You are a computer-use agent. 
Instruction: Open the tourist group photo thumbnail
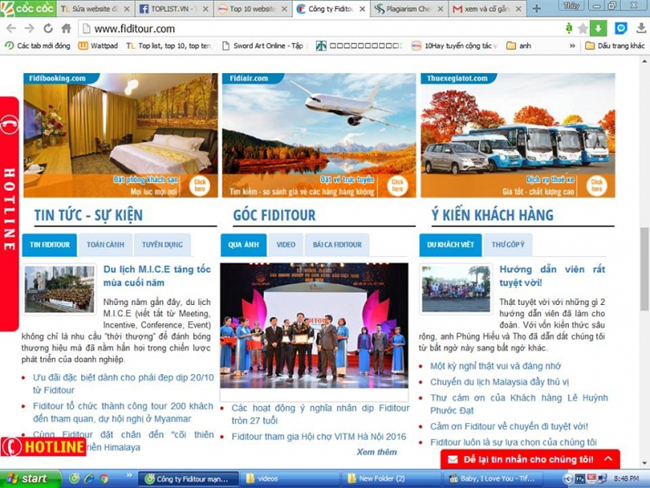(x=456, y=289)
